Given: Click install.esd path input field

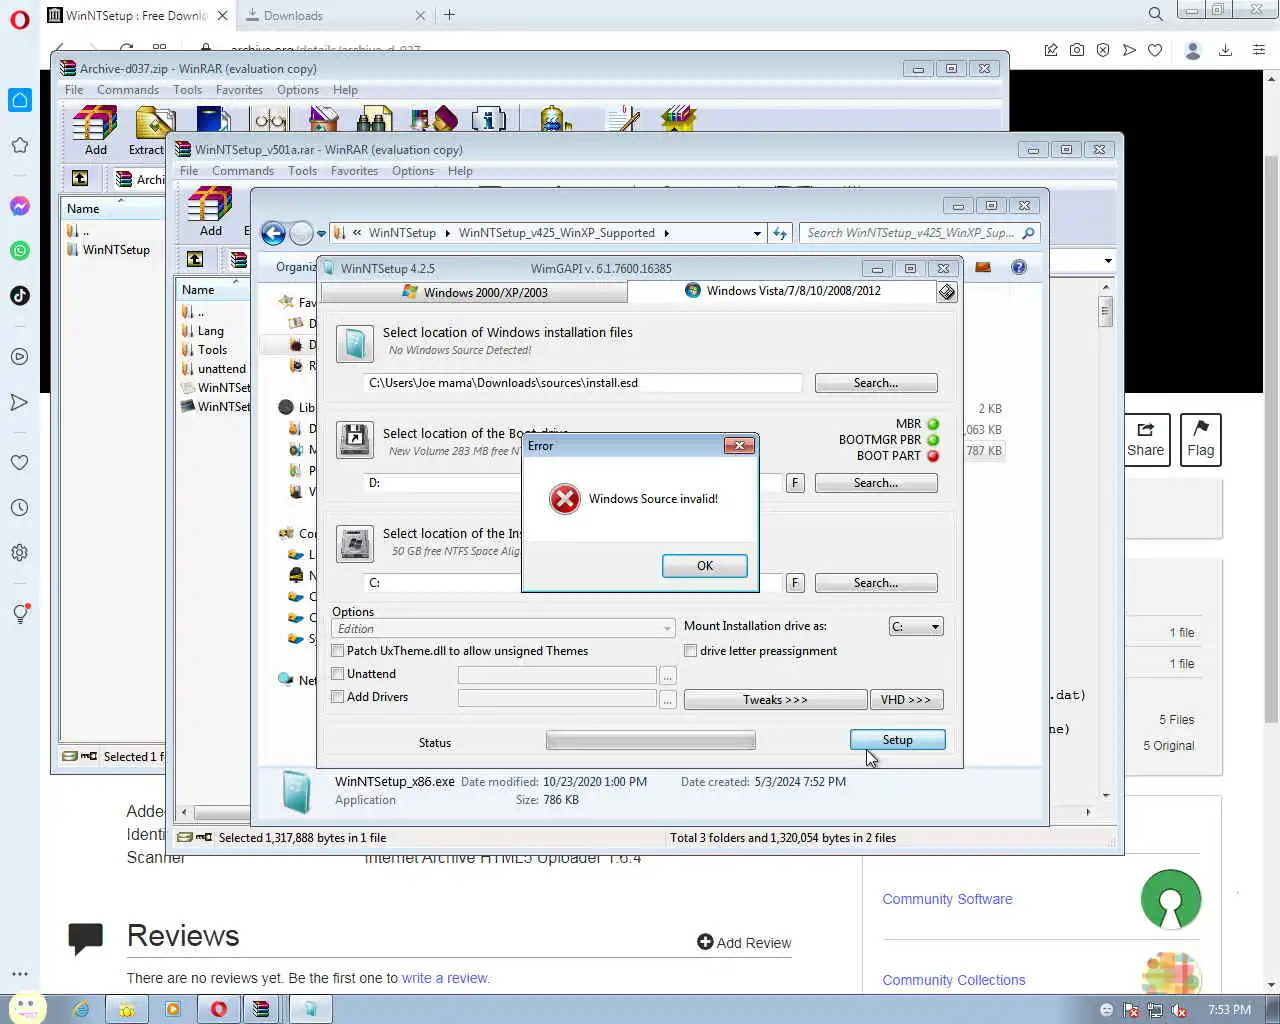Looking at the screenshot, I should click(583, 383).
